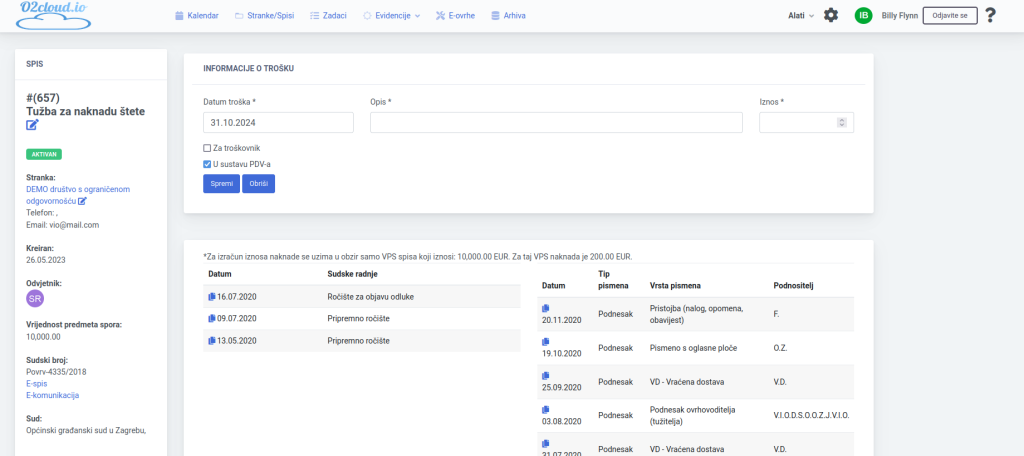Click the help question mark icon
This screenshot has width=1024, height=456.
(x=990, y=16)
